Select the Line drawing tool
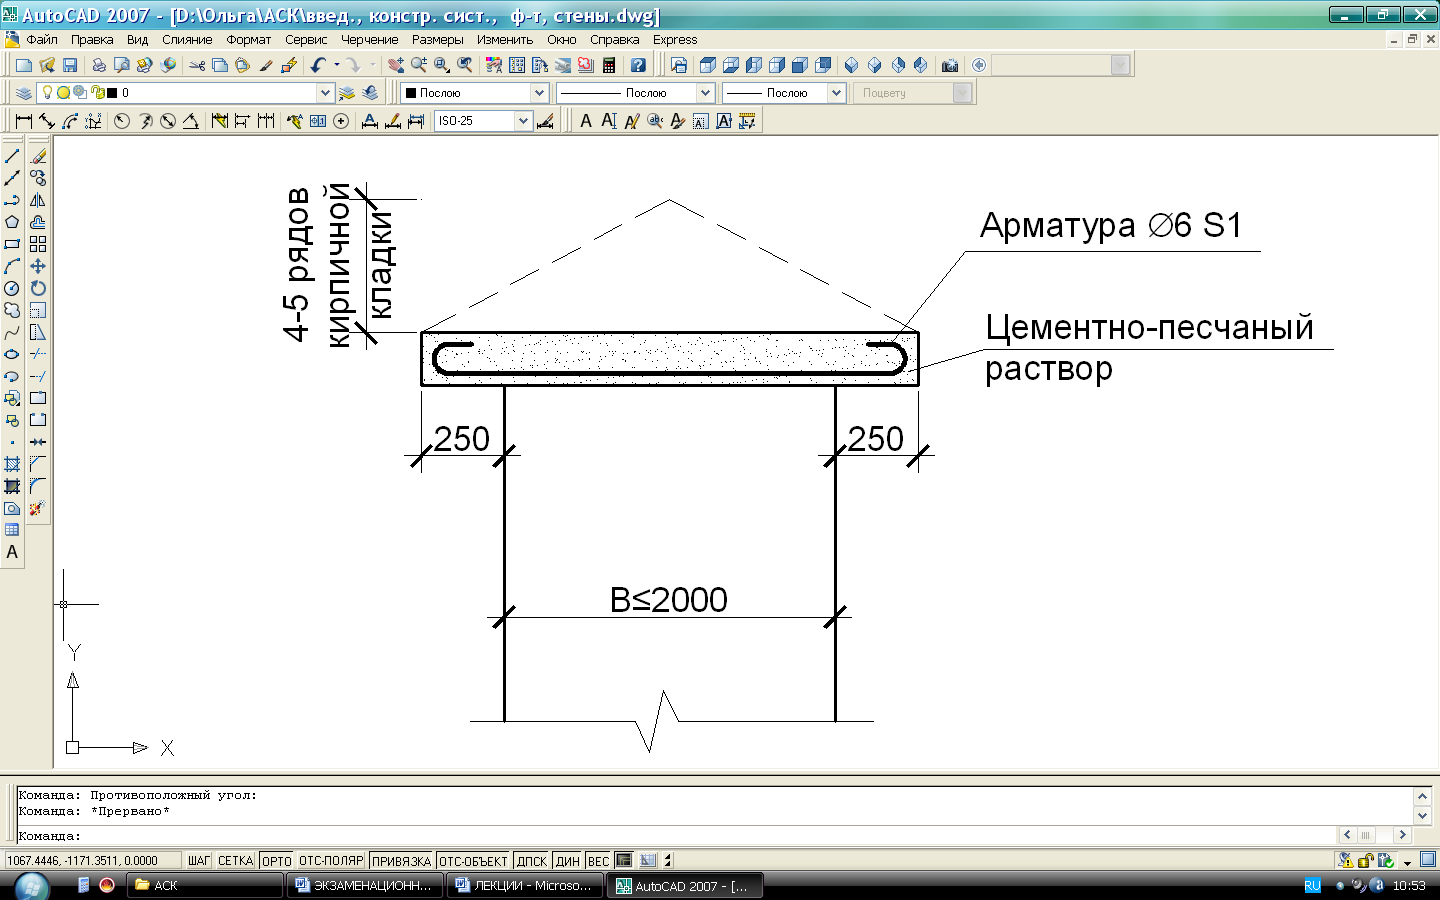The height and width of the screenshot is (900, 1440). [12, 156]
